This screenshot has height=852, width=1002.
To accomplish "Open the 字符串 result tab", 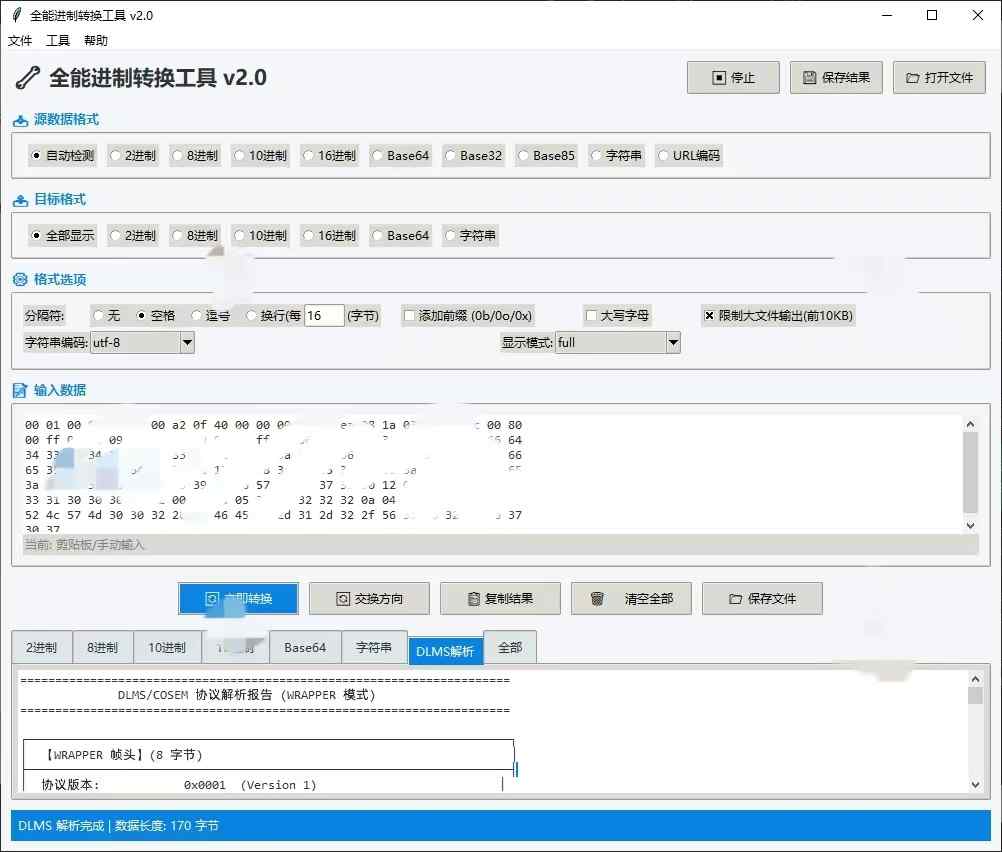I will click(x=374, y=647).
